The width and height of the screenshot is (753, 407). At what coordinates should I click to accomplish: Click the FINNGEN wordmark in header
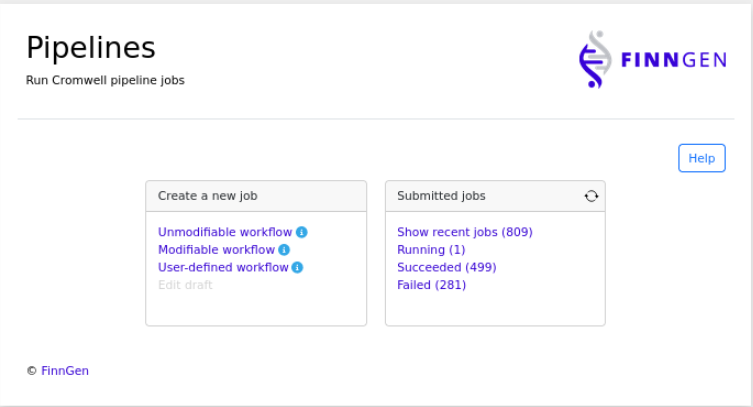pyautogui.click(x=673, y=60)
